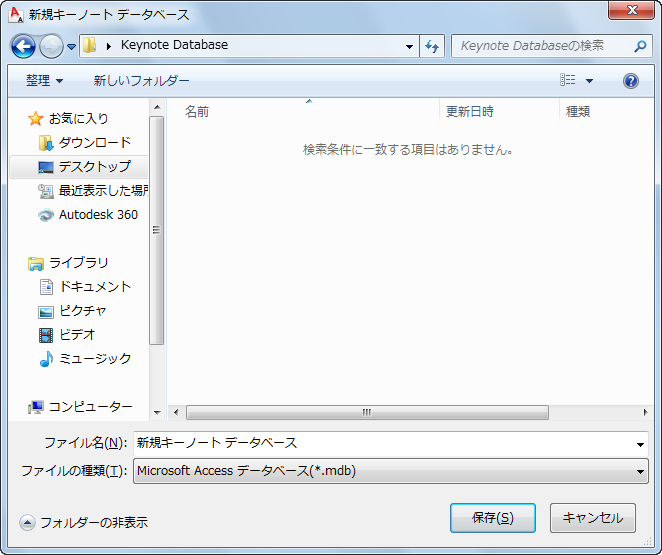The image size is (662, 555).
Task: Click the refresh button beside address bar
Action: pyautogui.click(x=432, y=46)
